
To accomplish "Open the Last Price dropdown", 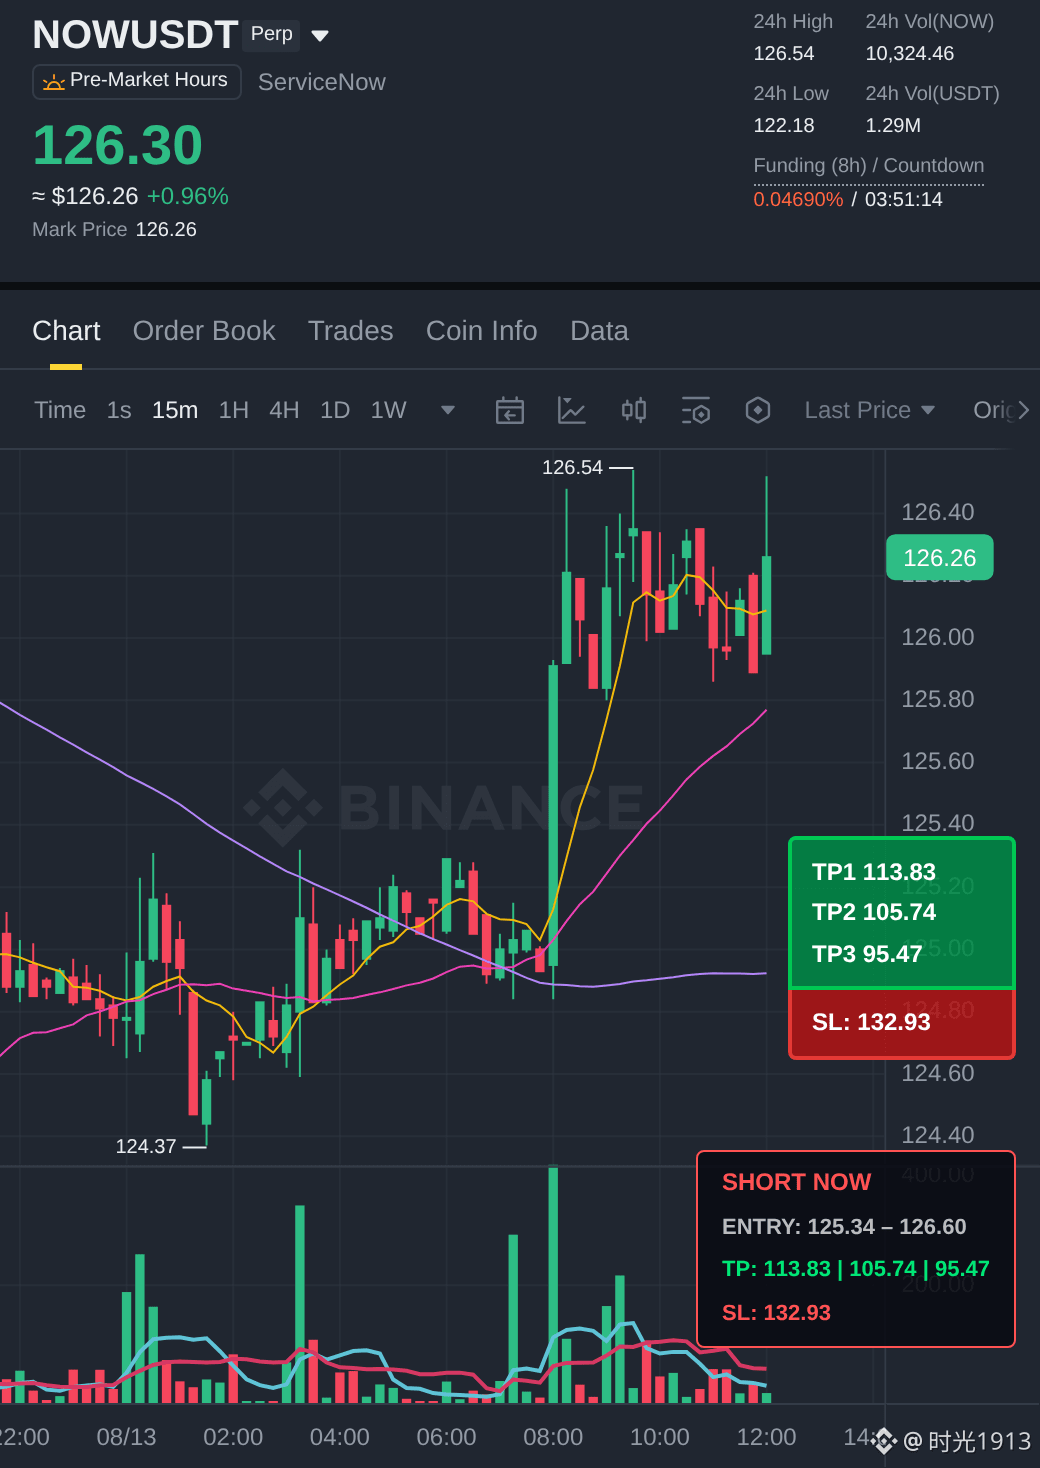I will (870, 410).
